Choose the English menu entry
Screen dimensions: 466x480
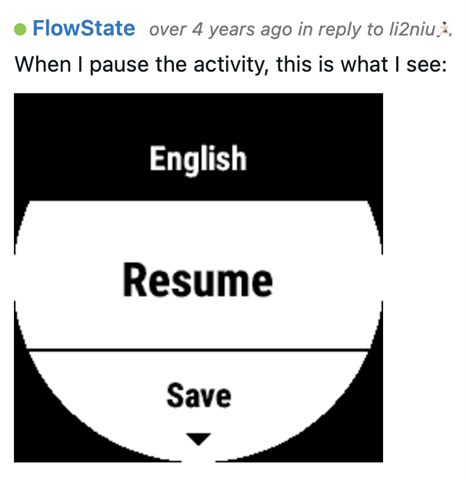(x=198, y=159)
